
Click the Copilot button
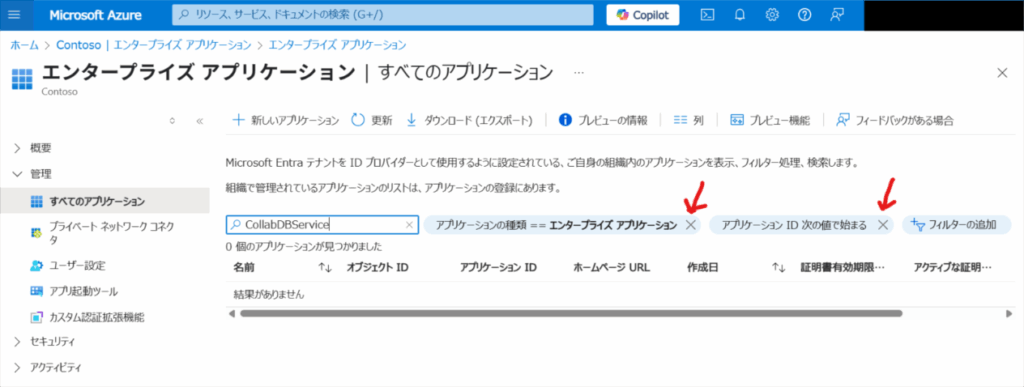(643, 15)
